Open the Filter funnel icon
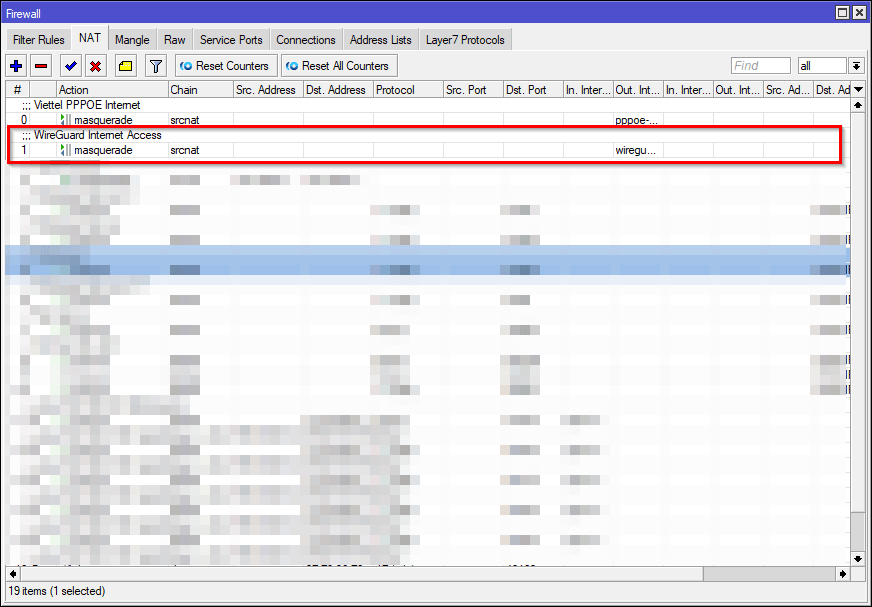This screenshot has width=872, height=607. (155, 66)
